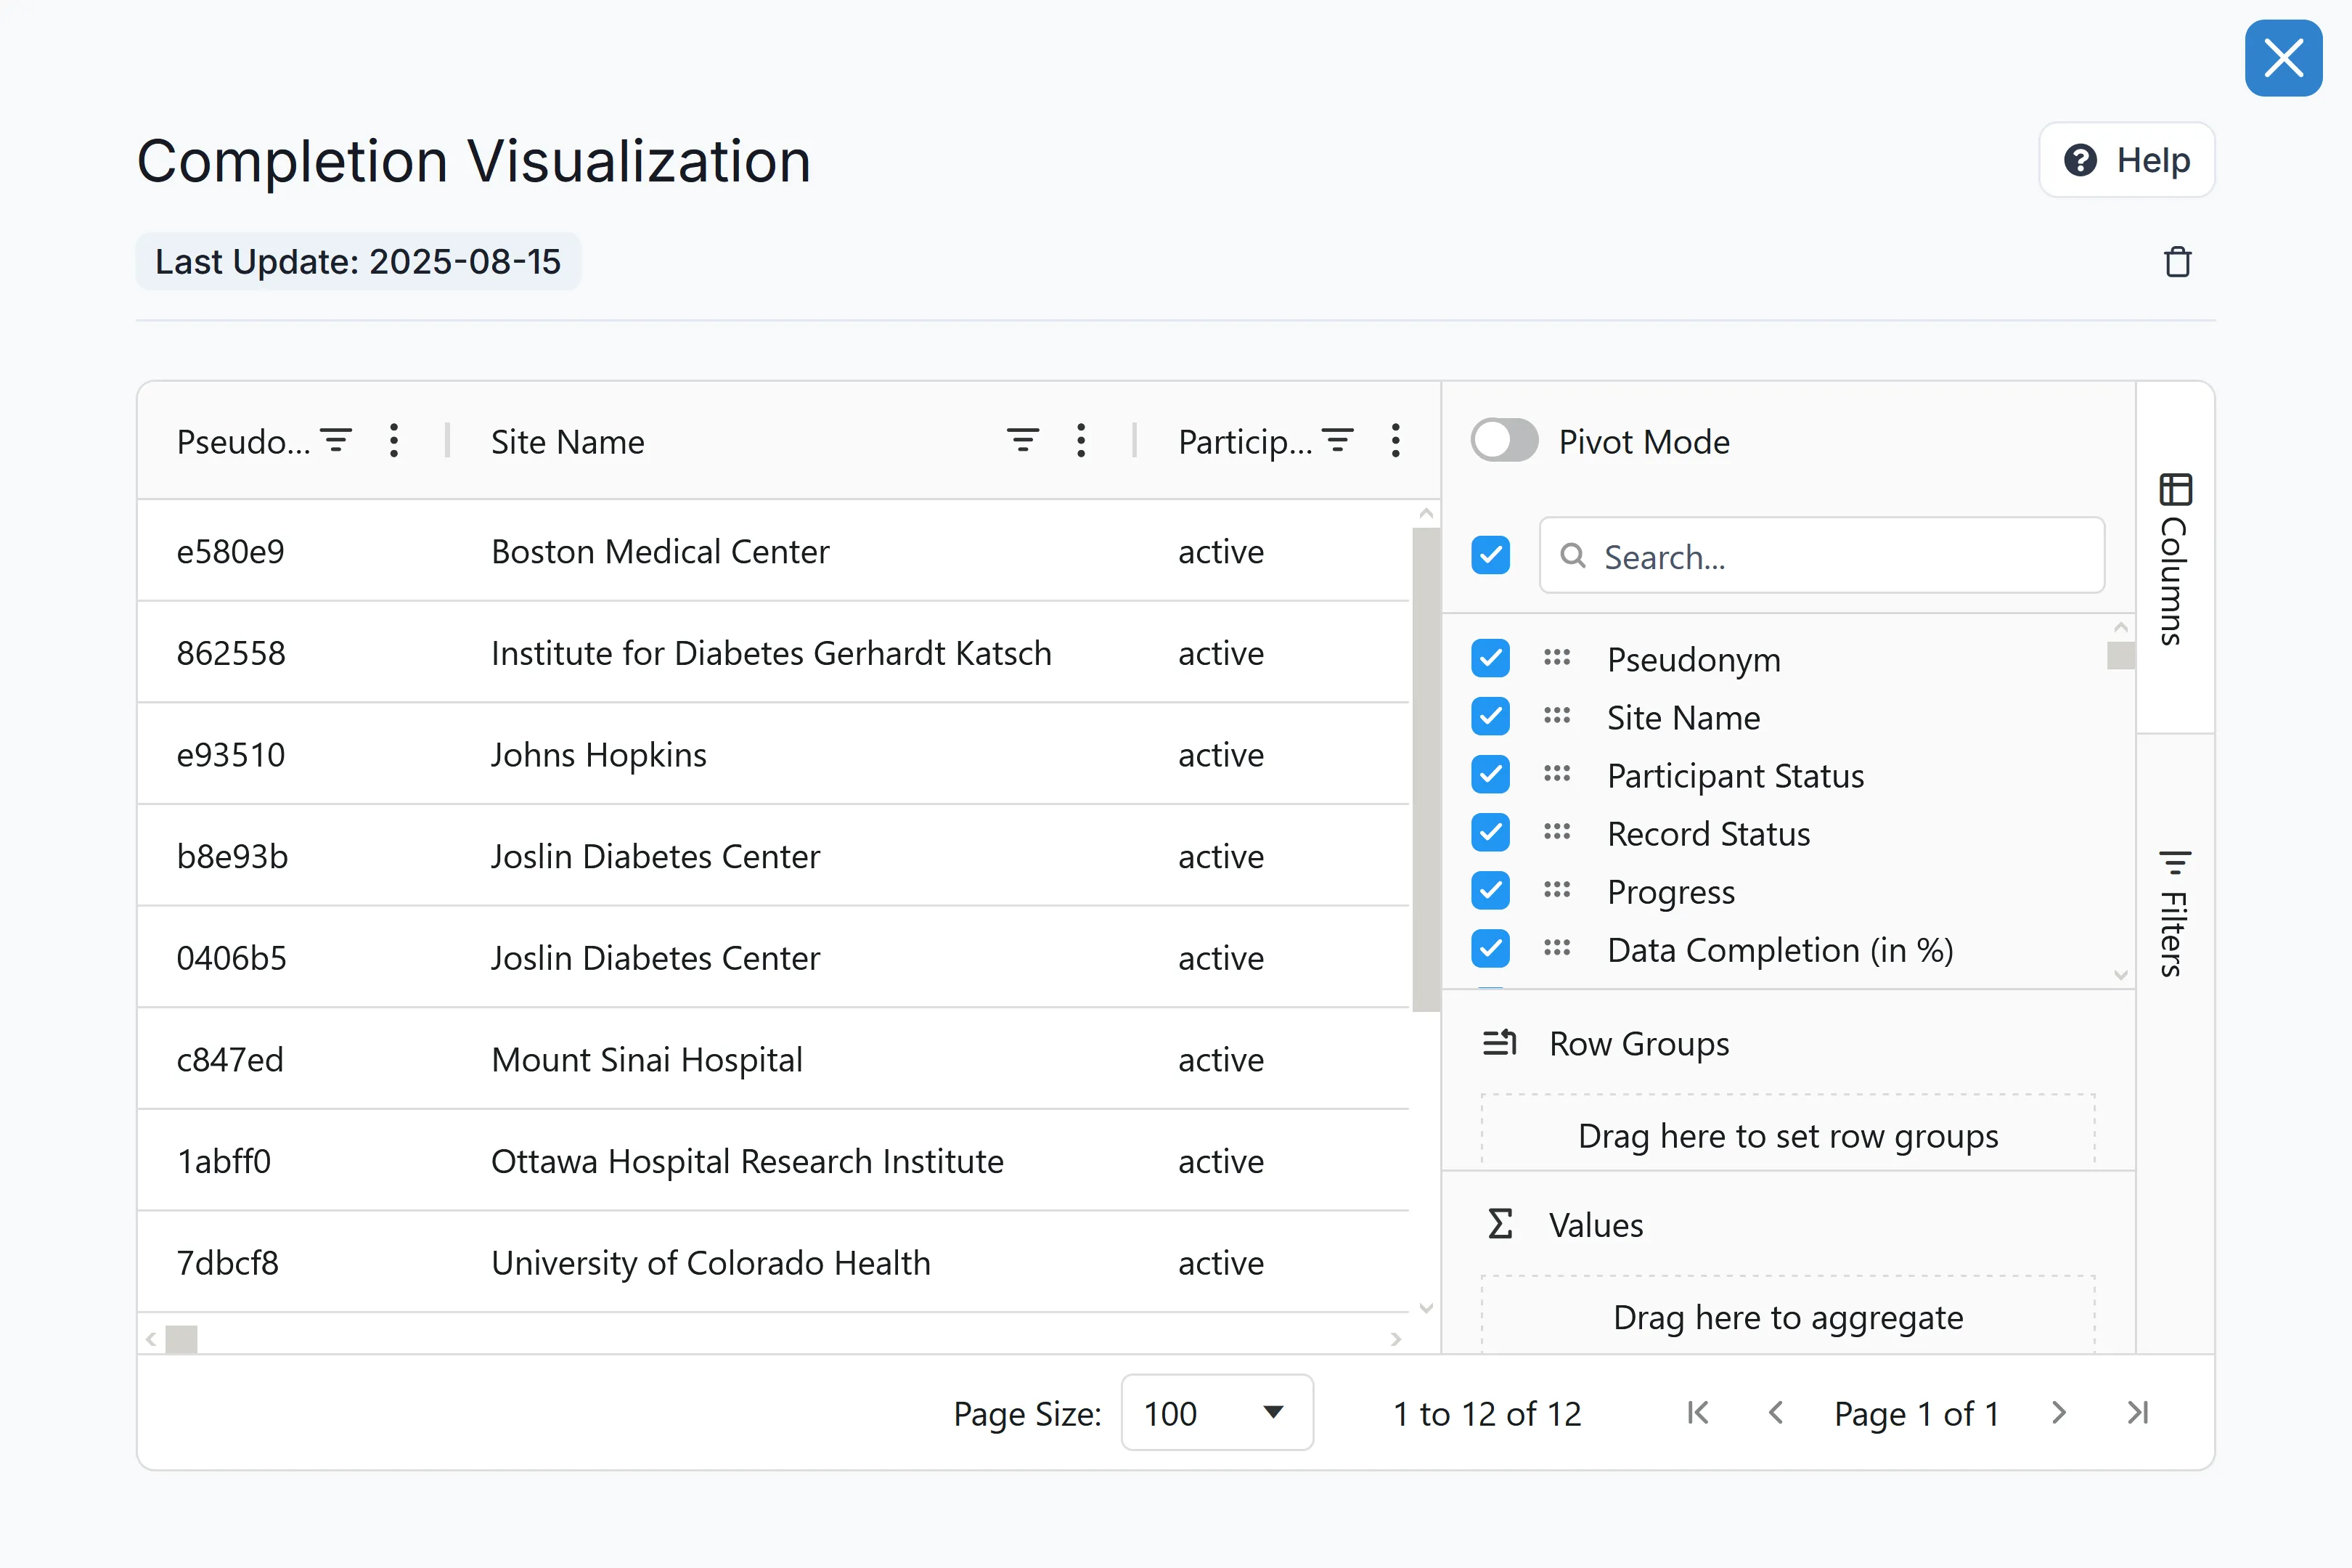Click the column list scrollbar thumb
The height and width of the screenshot is (1568, 2352).
2121,656
